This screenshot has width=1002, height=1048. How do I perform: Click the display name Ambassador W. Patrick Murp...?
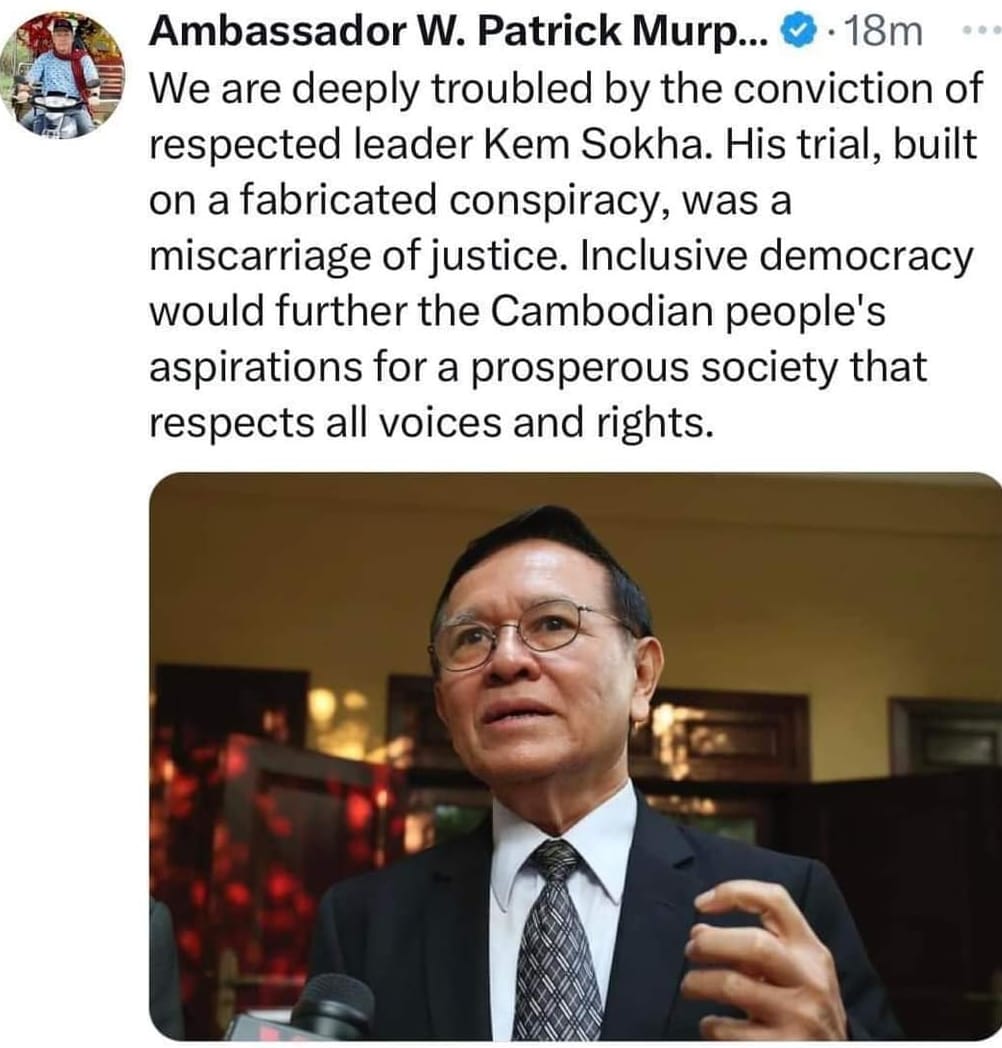(x=462, y=31)
